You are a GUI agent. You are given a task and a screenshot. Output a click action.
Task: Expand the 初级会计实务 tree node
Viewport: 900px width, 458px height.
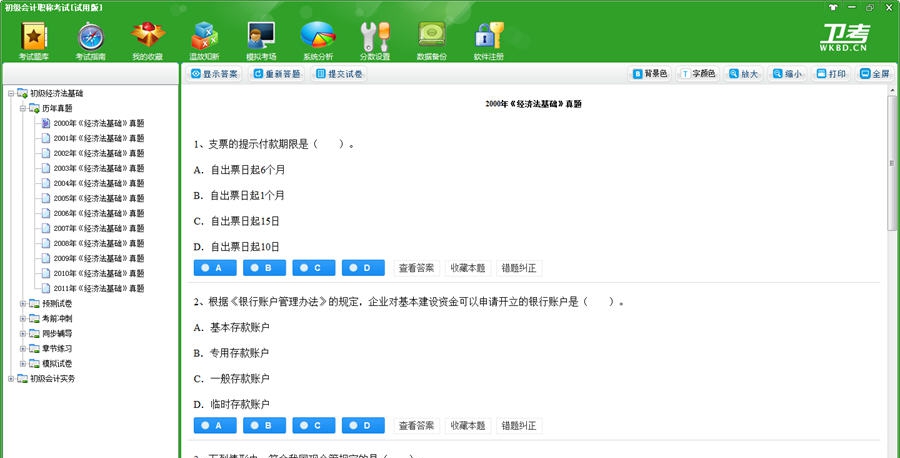pyautogui.click(x=11, y=378)
